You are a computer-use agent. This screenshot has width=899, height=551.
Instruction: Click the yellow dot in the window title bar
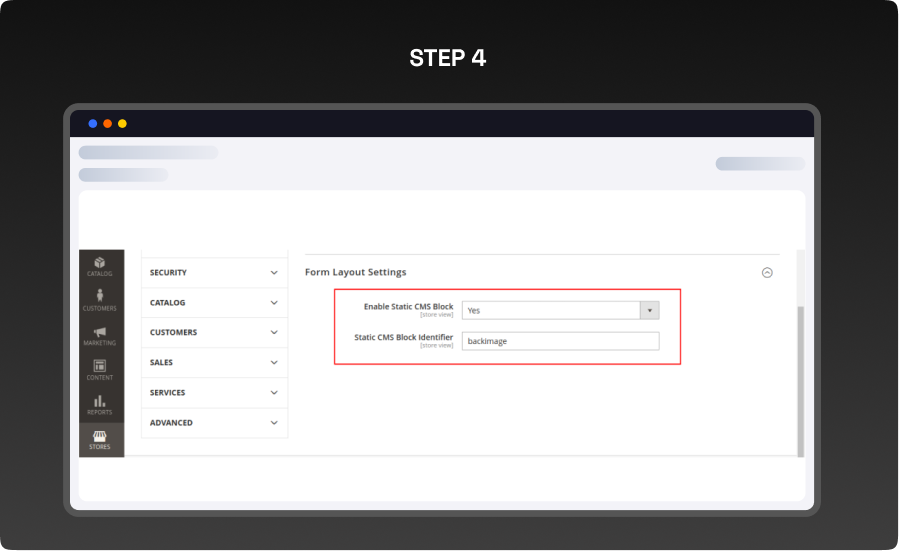122,124
